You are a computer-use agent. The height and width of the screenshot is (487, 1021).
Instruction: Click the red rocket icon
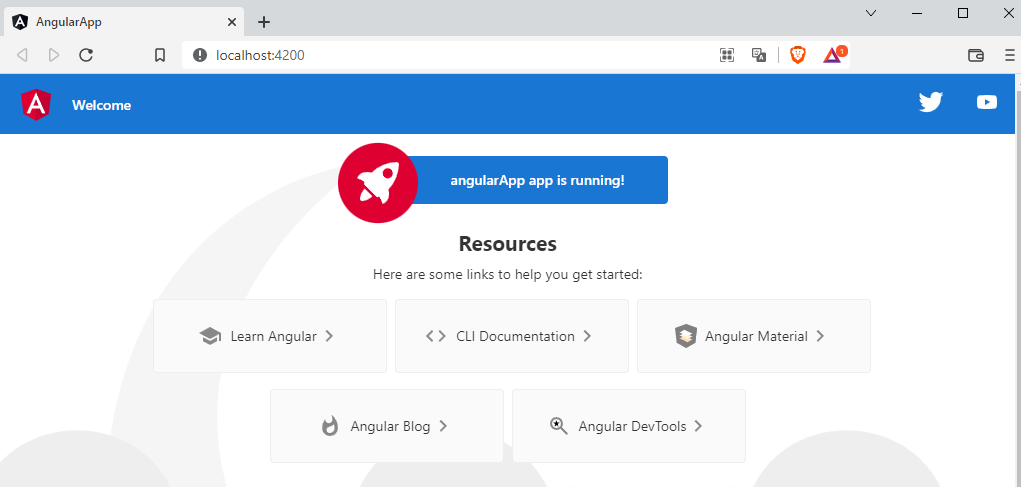(x=377, y=183)
